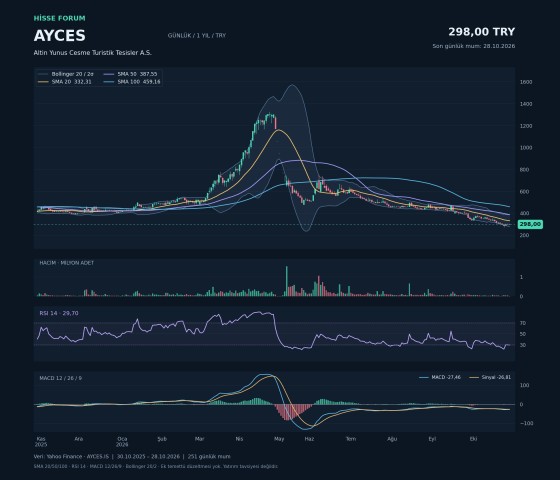The height and width of the screenshot is (480, 560).
Task: Click the RSI axis label 70
Action: [x=523, y=323]
